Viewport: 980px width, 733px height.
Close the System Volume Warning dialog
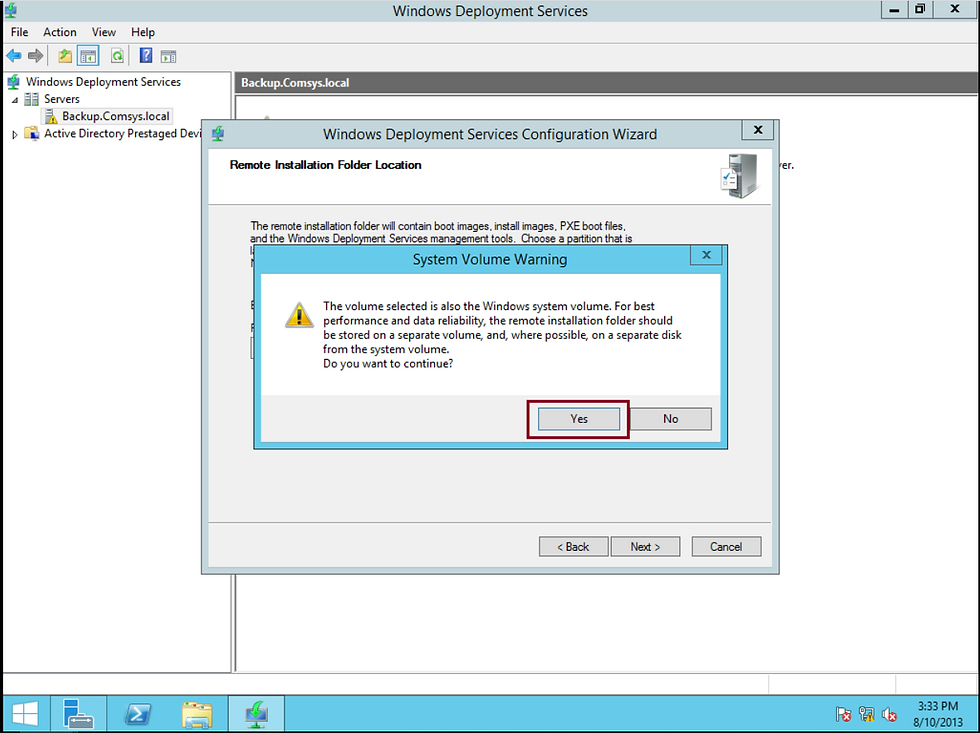click(706, 255)
